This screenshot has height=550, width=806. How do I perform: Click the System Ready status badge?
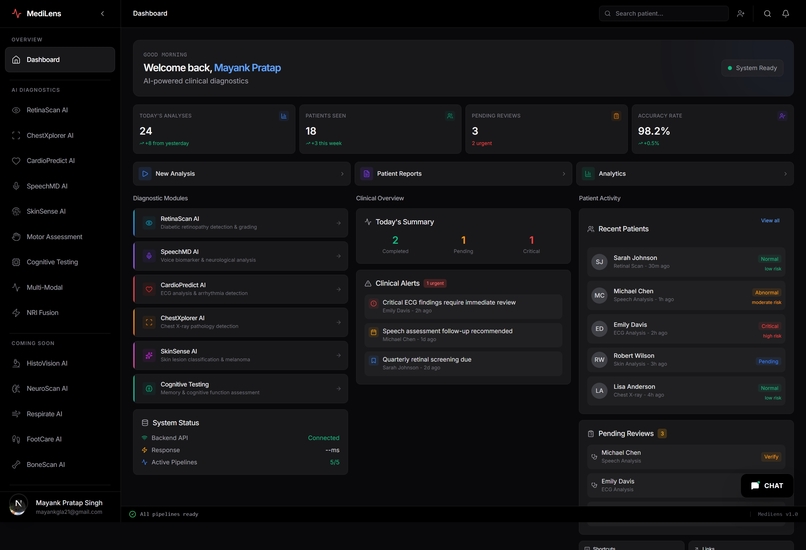753,68
